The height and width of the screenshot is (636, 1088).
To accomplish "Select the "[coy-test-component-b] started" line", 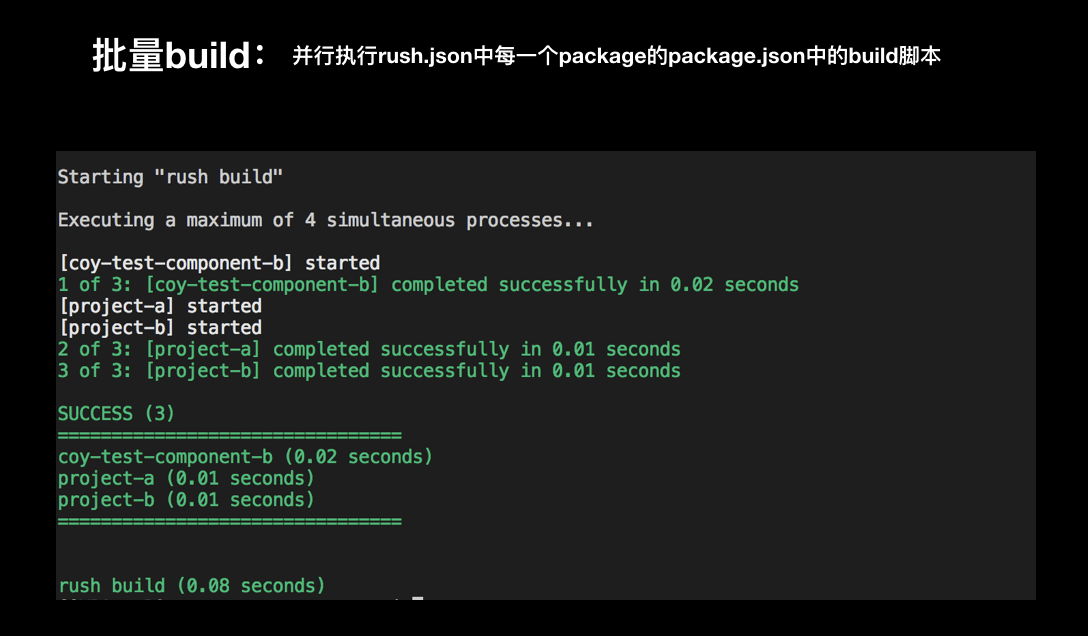I will point(219,263).
